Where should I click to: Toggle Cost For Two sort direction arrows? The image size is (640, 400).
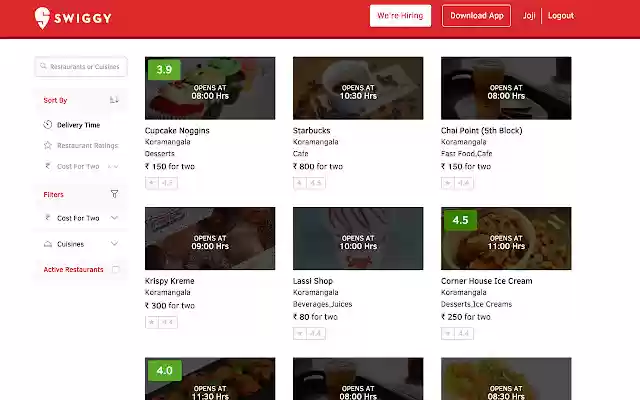[113, 166]
